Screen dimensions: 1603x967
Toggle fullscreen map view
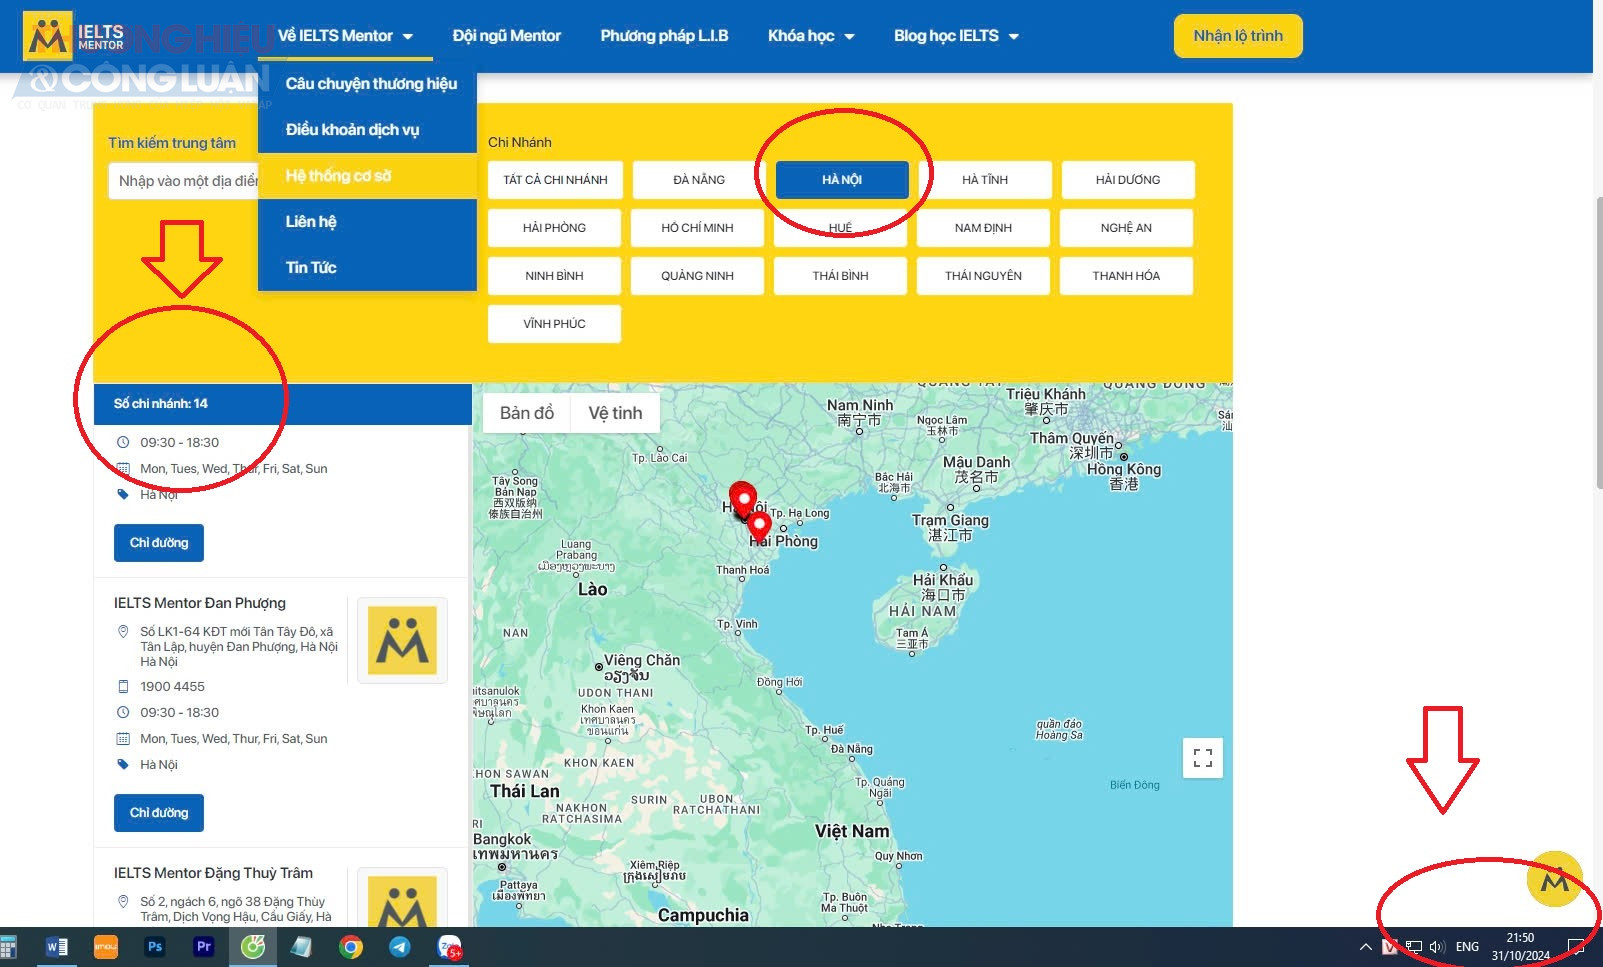1203,758
